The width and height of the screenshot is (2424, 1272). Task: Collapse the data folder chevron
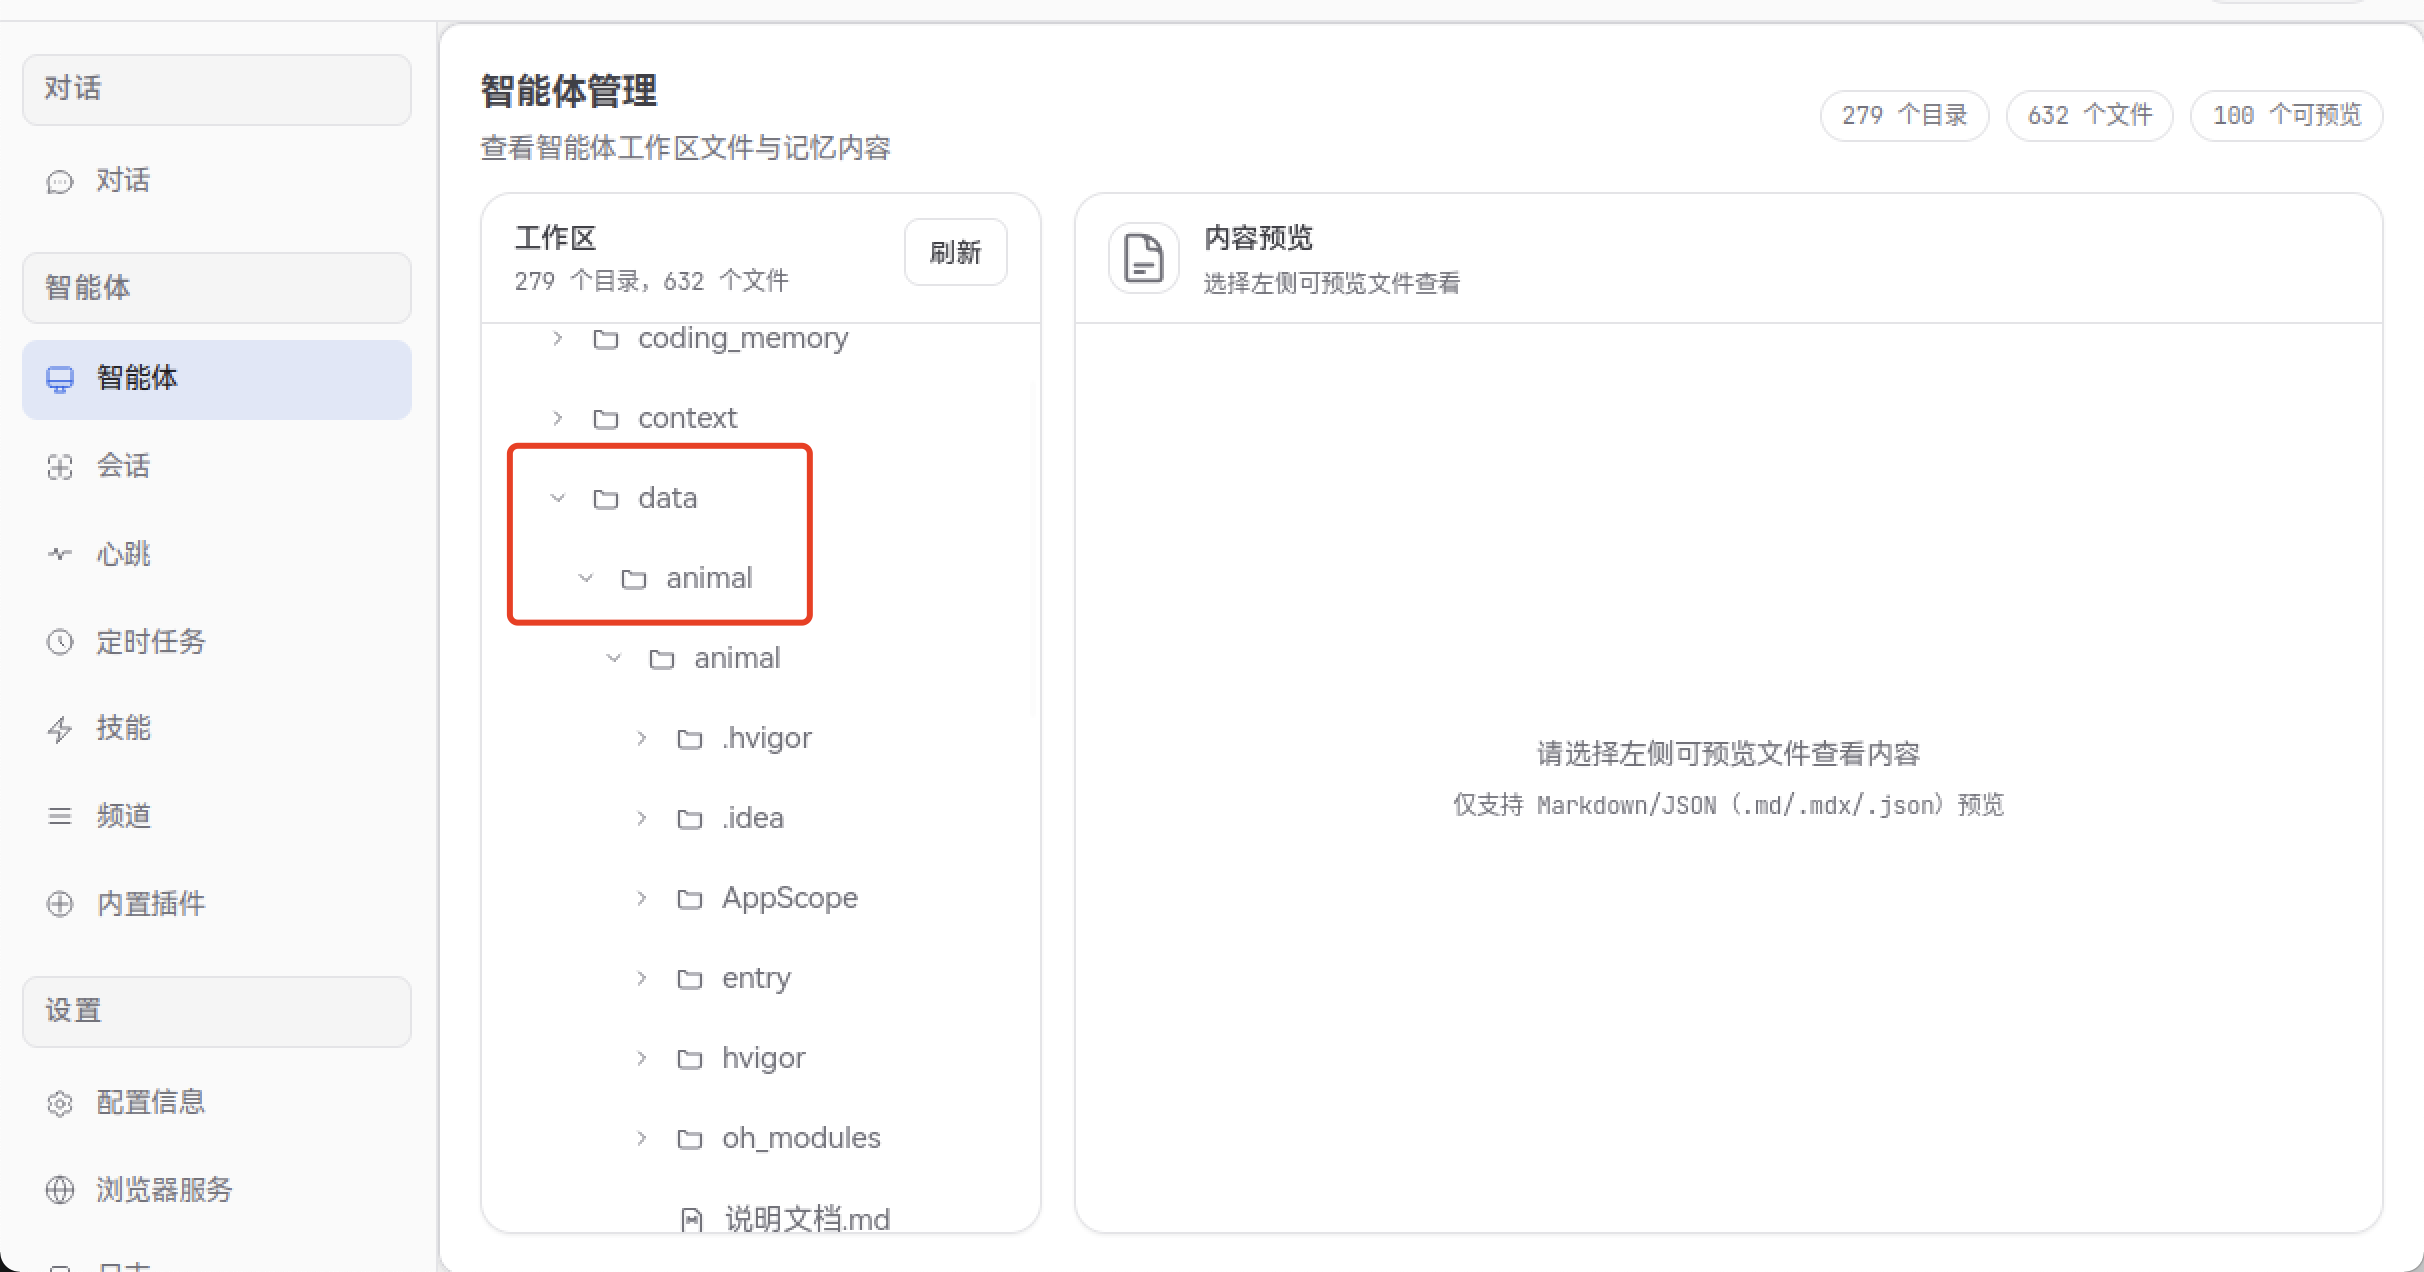pyautogui.click(x=558, y=498)
